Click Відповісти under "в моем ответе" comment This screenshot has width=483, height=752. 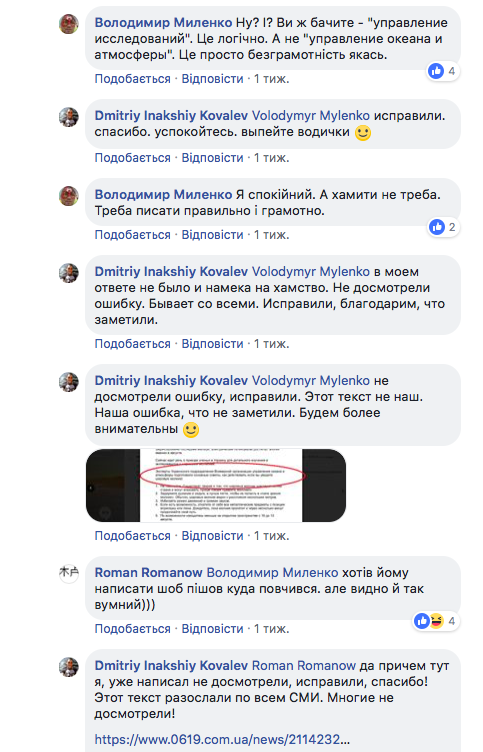pyautogui.click(x=212, y=344)
